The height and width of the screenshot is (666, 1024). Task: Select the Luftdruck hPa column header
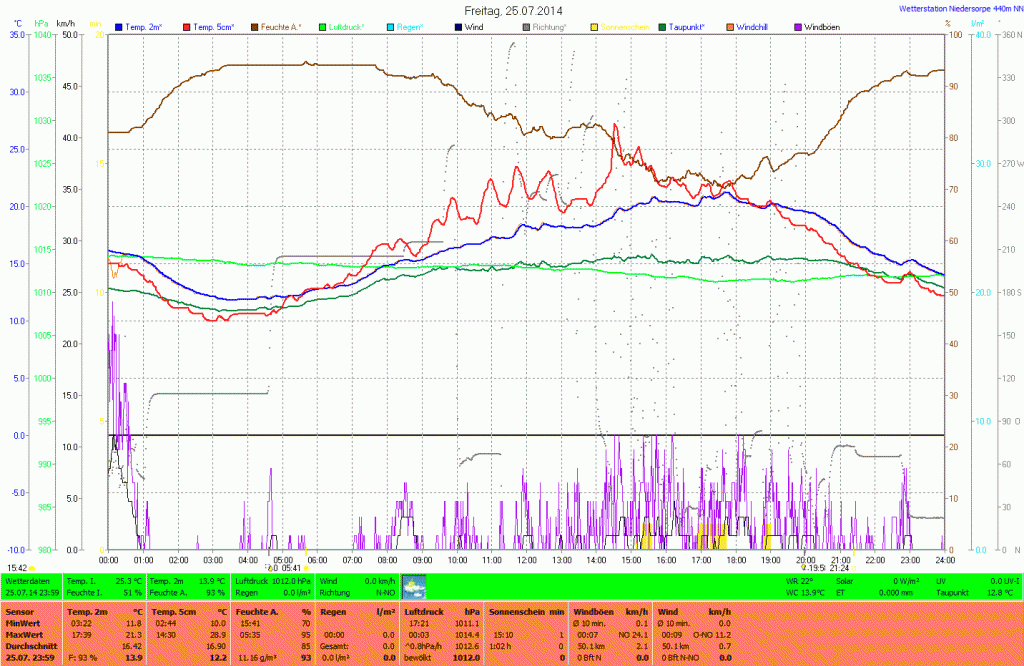442,611
